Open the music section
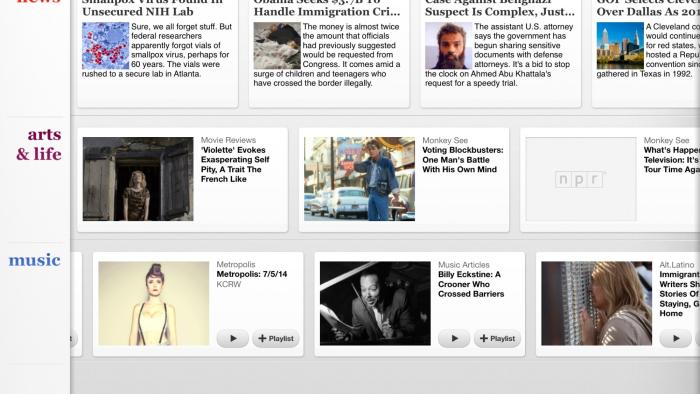 click(x=34, y=260)
